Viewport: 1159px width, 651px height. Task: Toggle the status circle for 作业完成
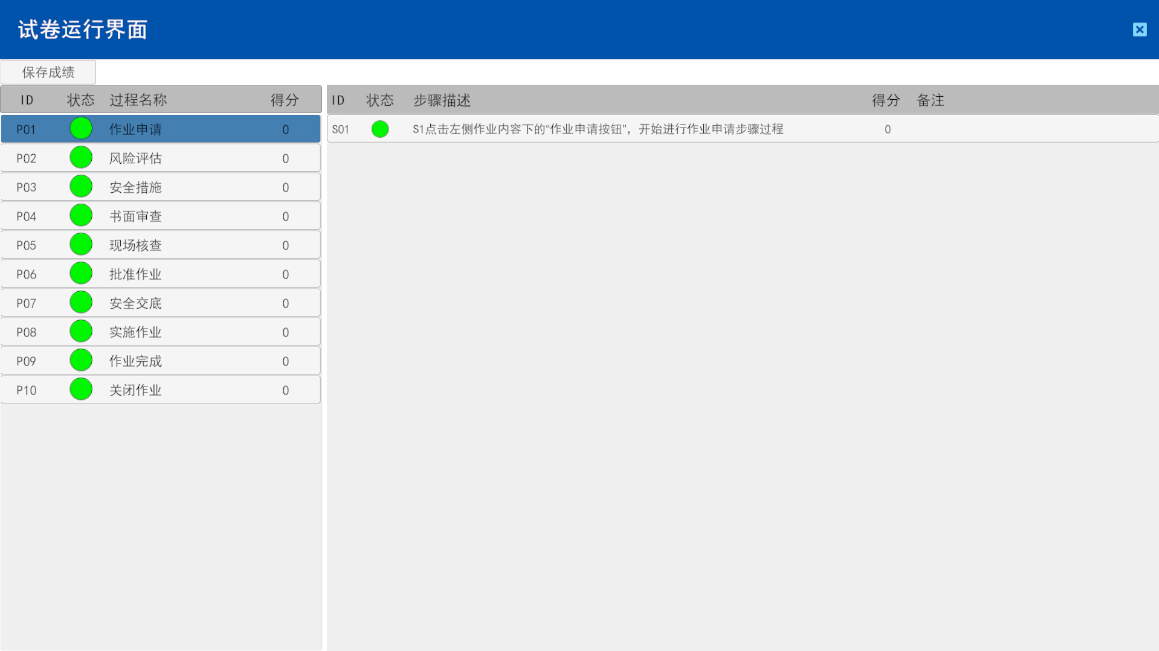80,360
